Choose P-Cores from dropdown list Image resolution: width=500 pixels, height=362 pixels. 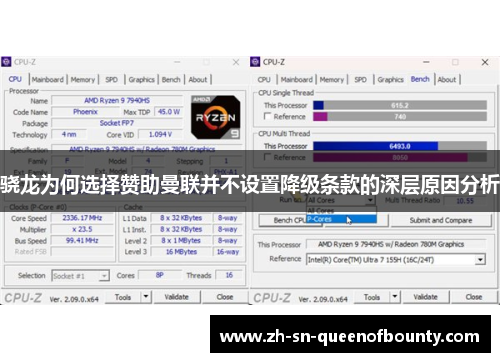coord(341,219)
